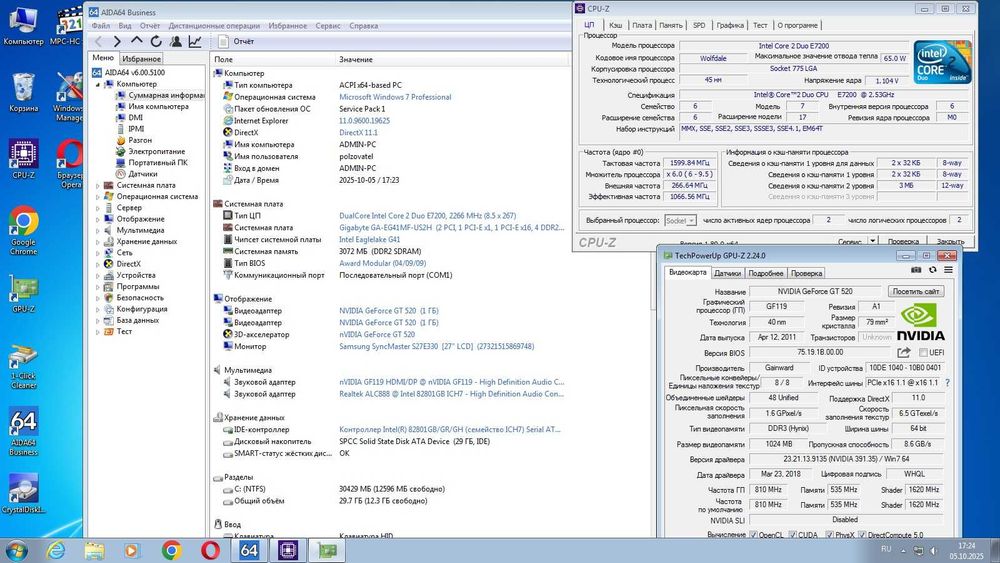Expand Мультимедиа tree node
The image size is (1000, 563).
pos(98,231)
